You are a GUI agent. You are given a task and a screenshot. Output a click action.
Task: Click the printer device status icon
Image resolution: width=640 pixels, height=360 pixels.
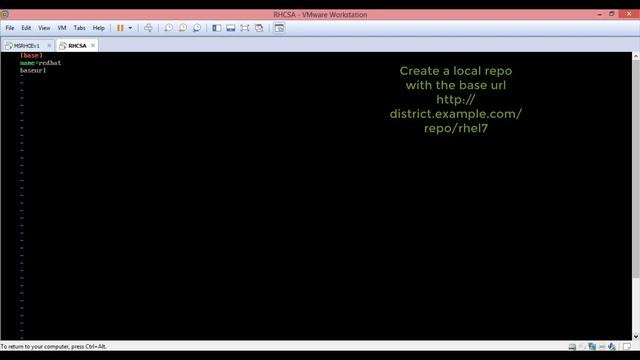pos(602,347)
